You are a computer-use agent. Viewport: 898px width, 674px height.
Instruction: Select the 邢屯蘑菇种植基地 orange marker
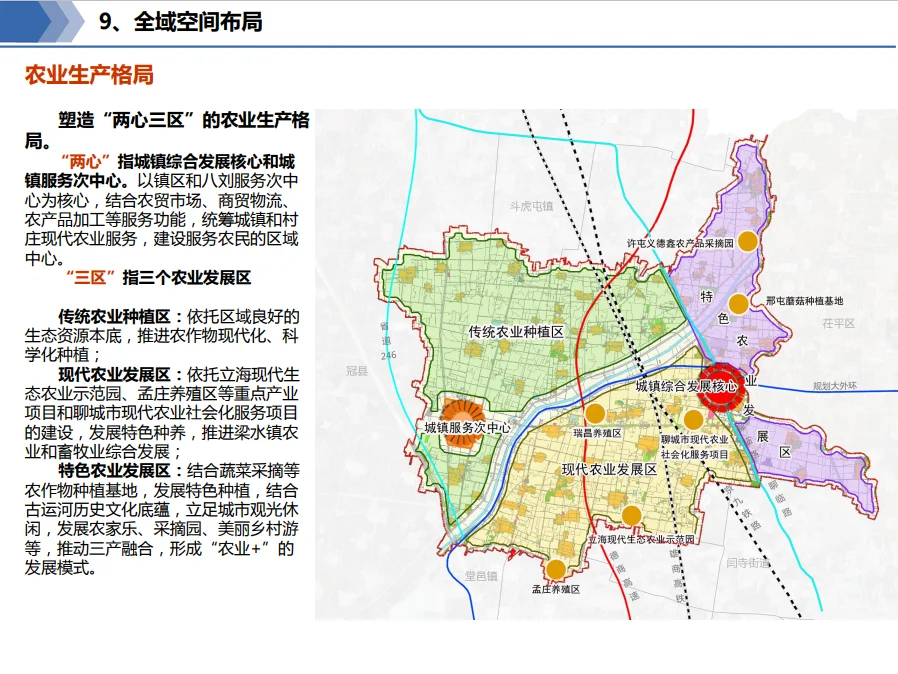[738, 304]
